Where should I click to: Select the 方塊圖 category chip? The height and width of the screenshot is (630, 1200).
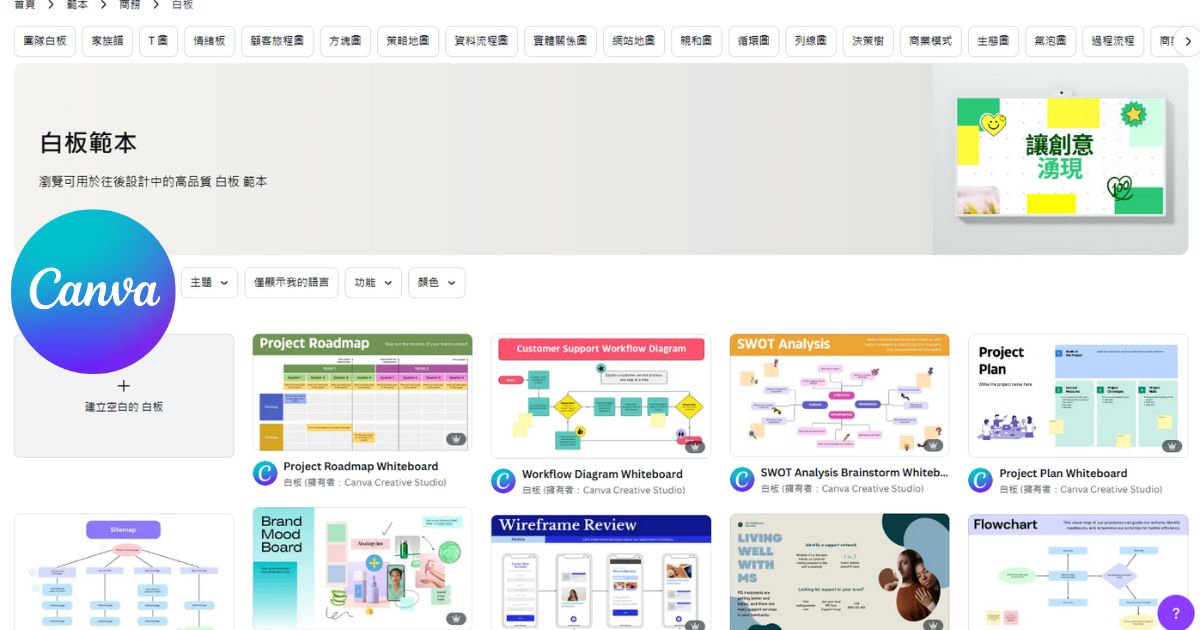click(x=345, y=42)
